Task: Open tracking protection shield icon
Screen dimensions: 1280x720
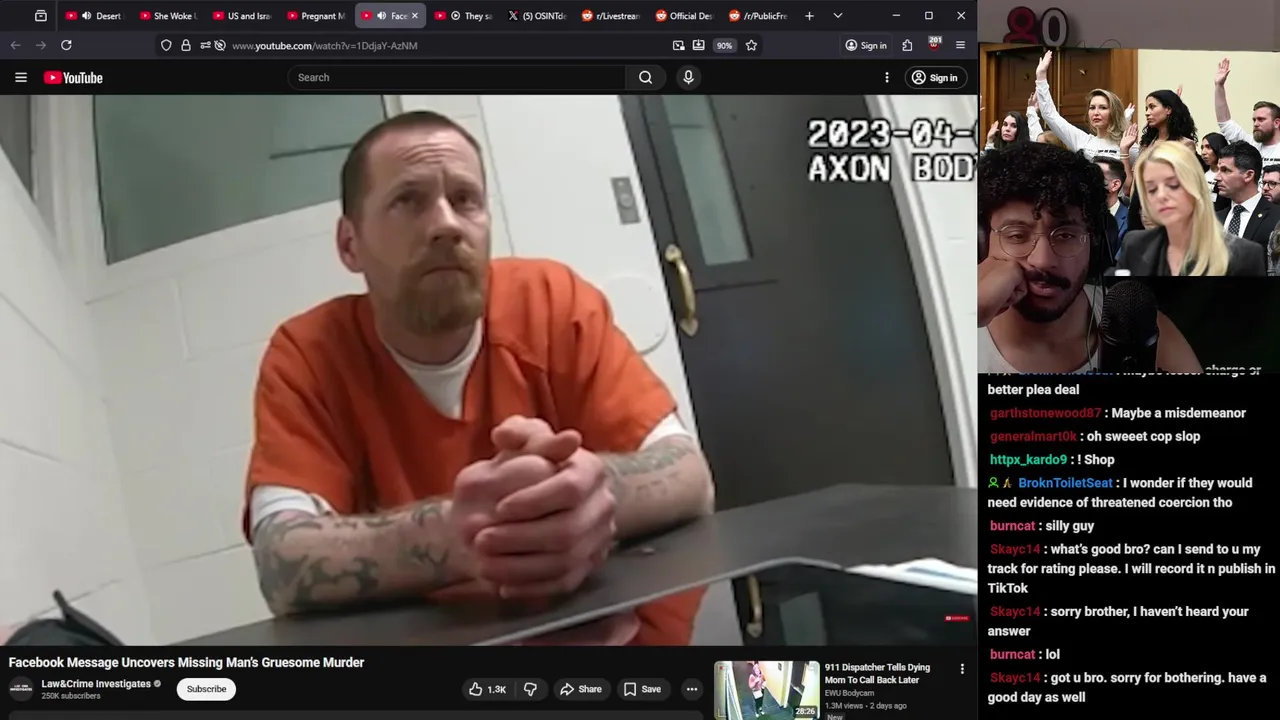Action: (x=166, y=45)
